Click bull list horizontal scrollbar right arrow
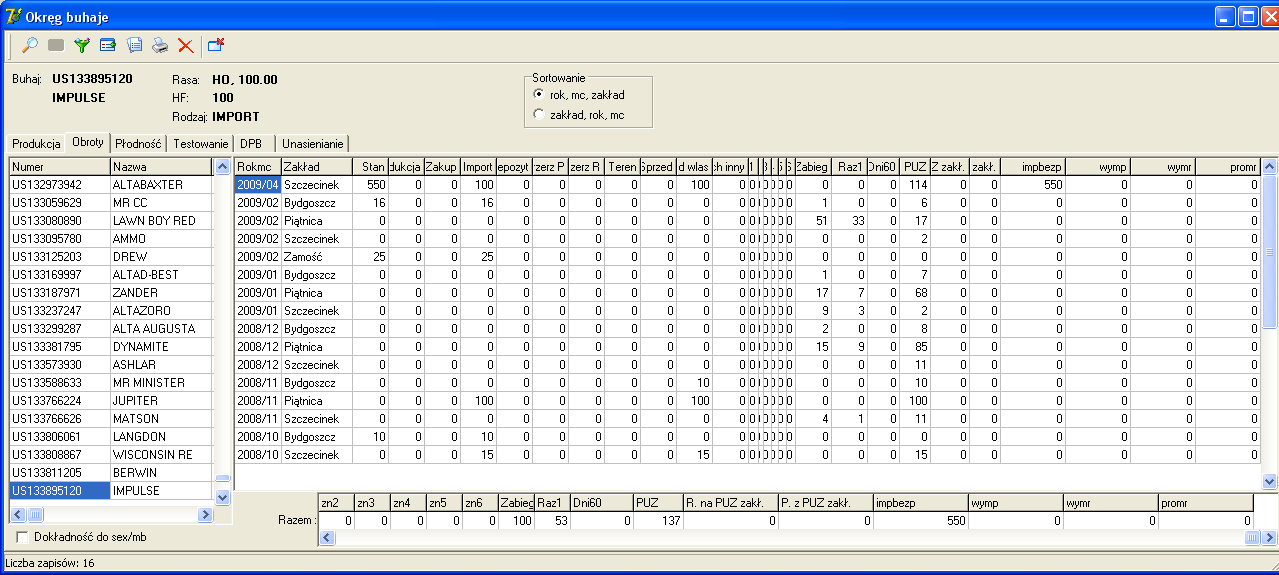1279x575 pixels. click(x=205, y=515)
